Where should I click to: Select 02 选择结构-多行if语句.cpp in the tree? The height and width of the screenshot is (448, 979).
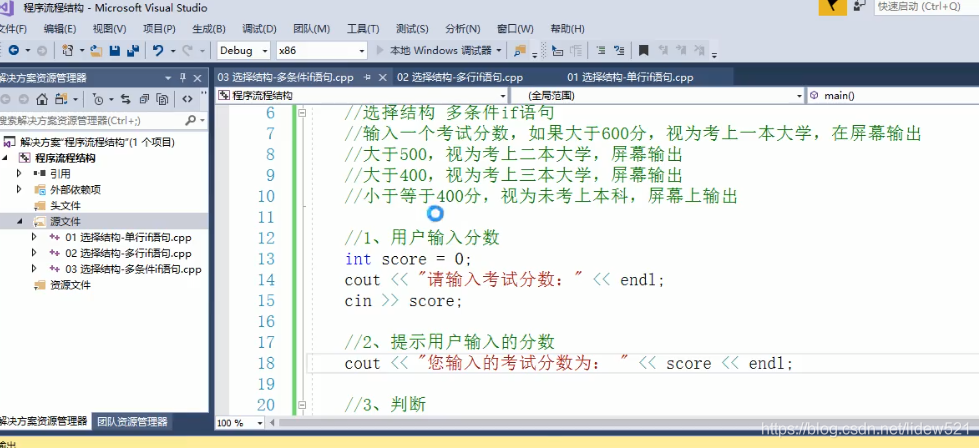(x=128, y=253)
